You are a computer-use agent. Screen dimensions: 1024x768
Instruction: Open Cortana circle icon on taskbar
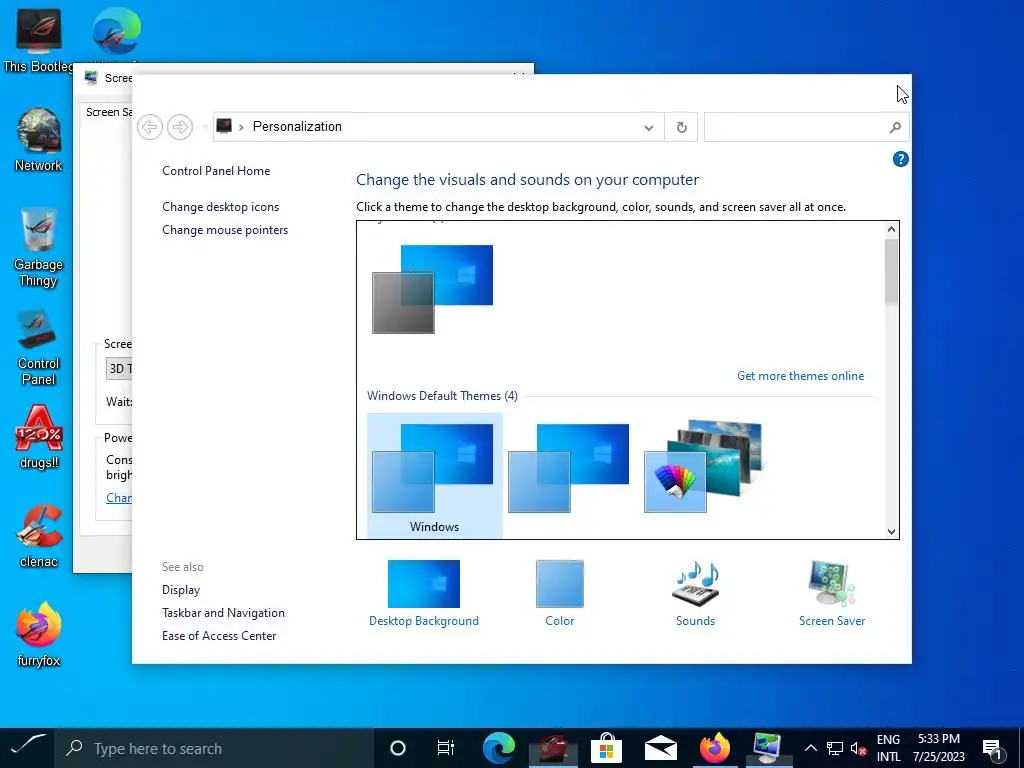point(397,748)
